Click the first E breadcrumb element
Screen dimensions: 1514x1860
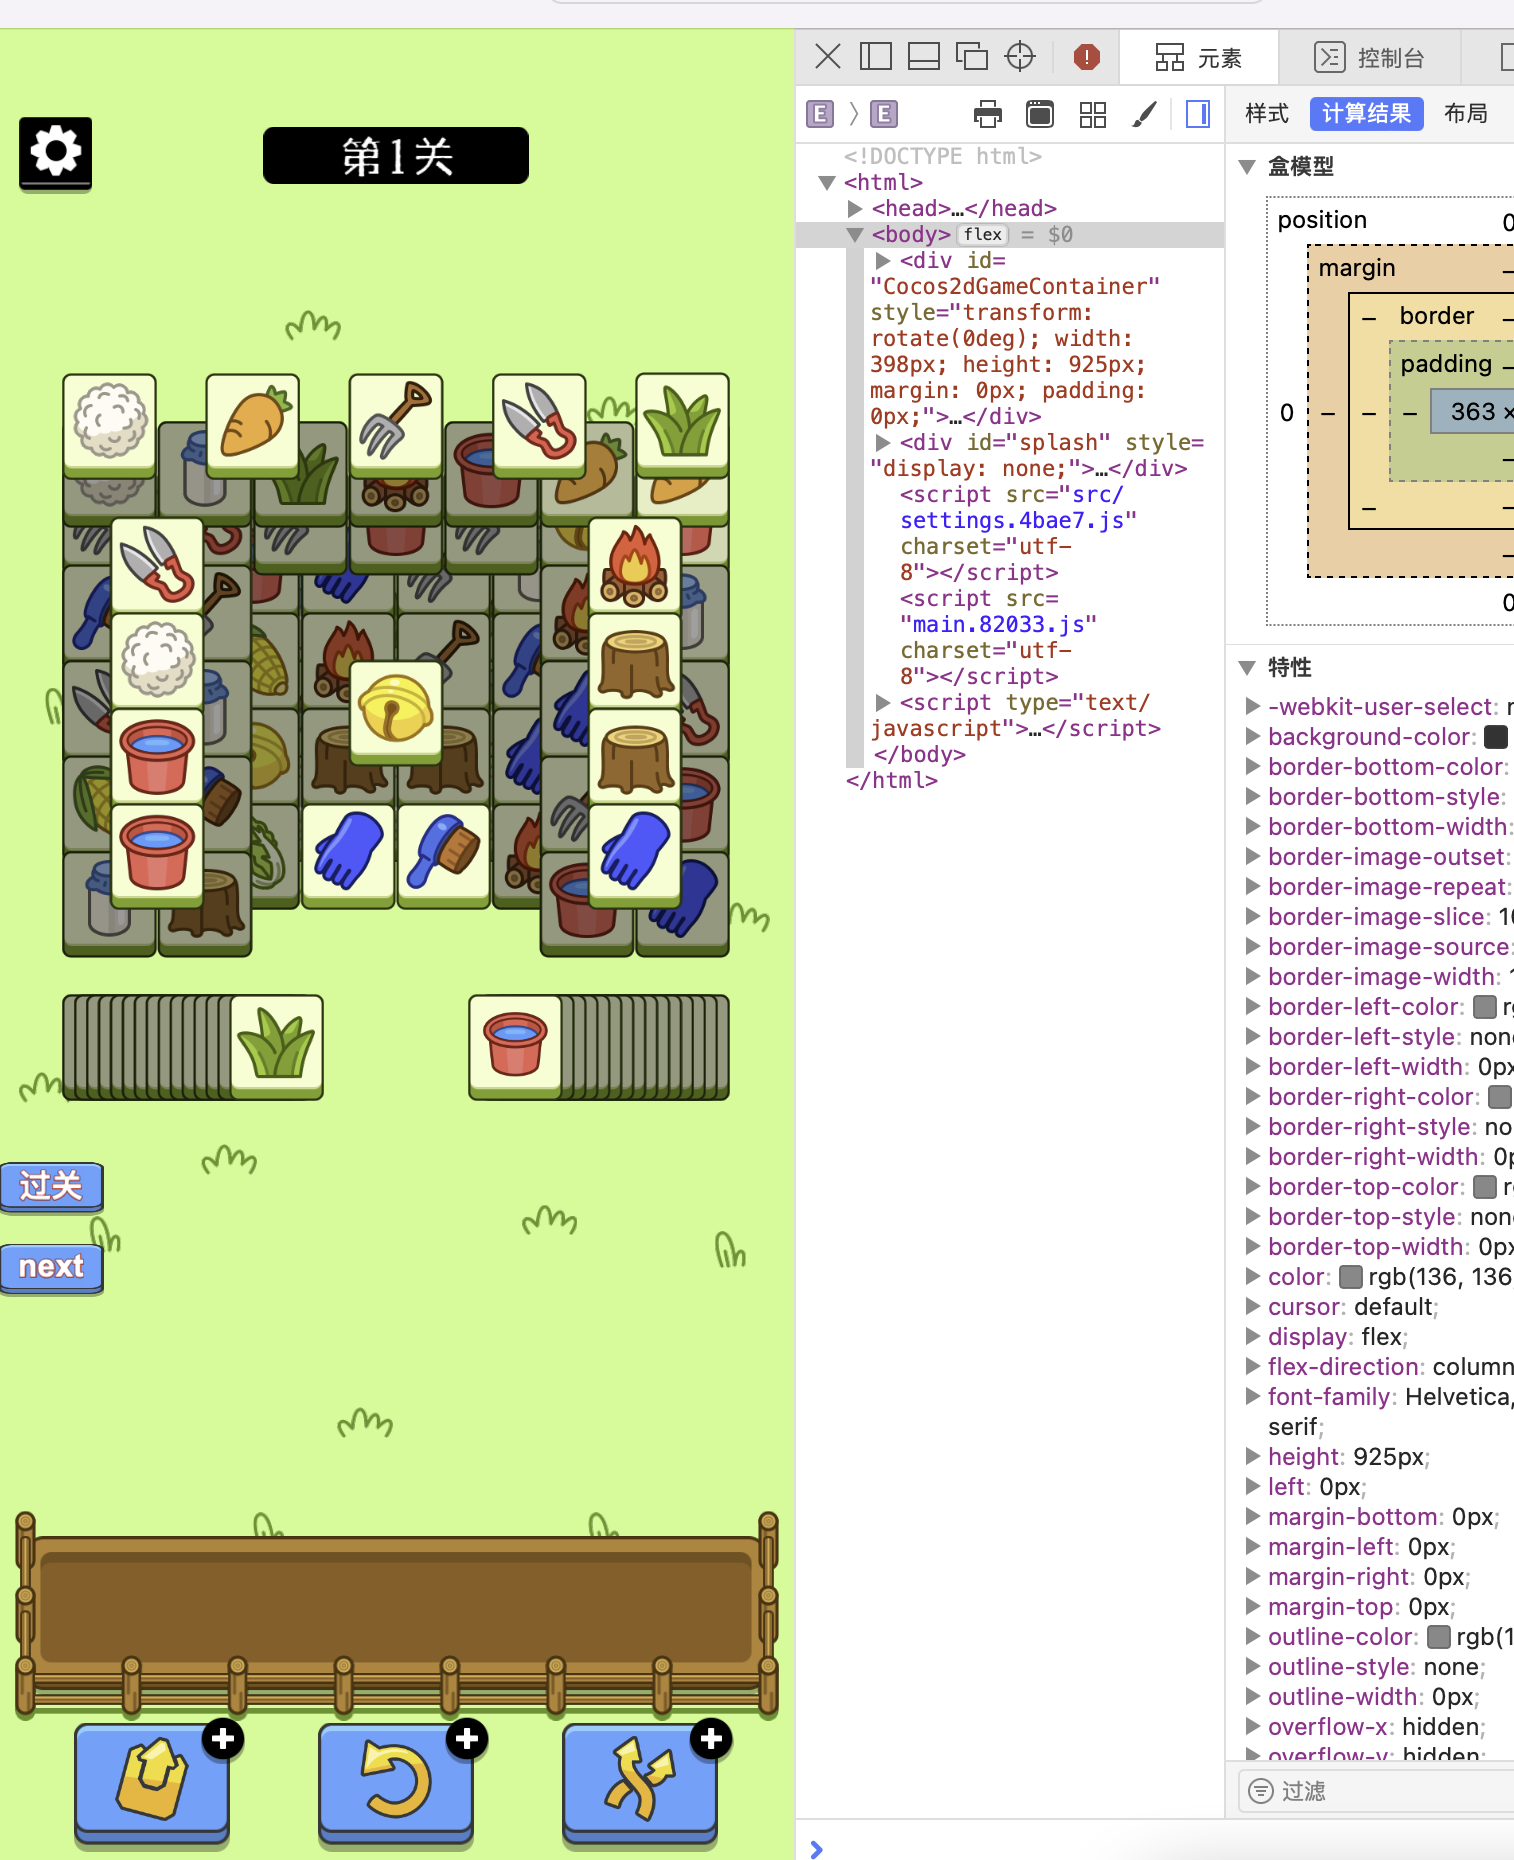[x=820, y=114]
